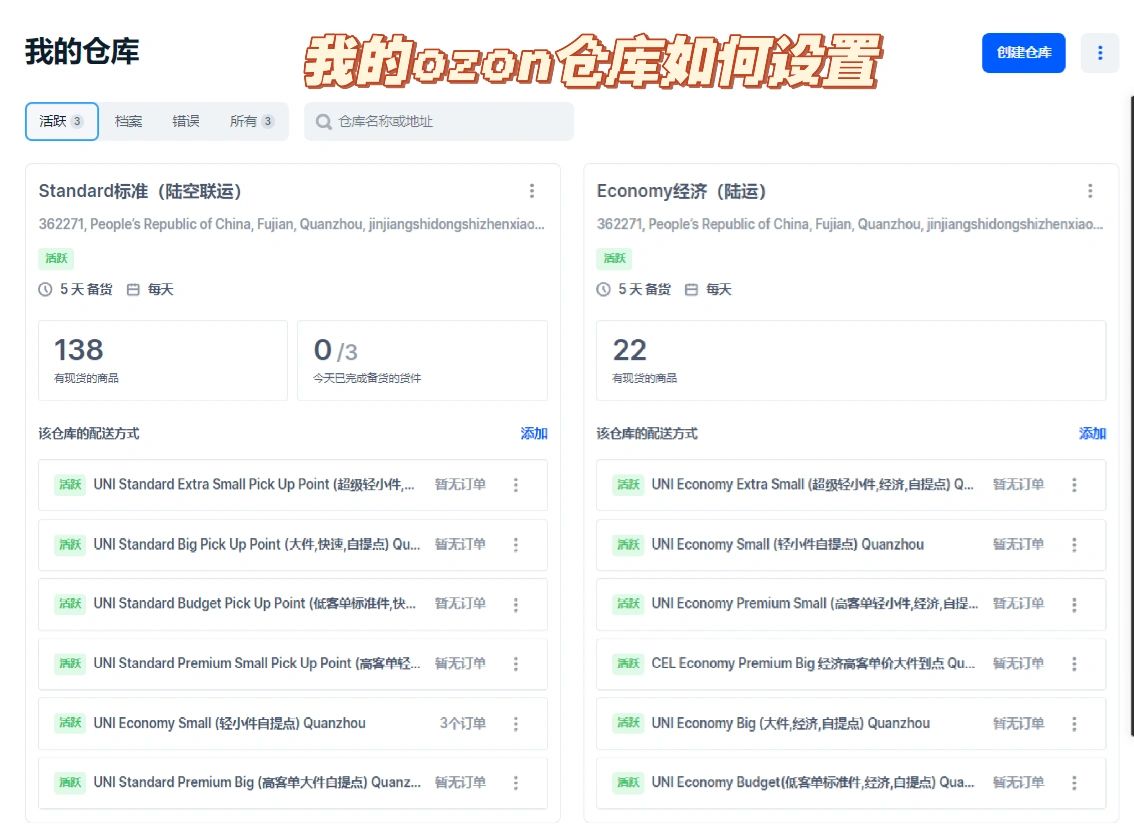The image size is (1134, 832).
Task: Click 每天 on the Economy经济 card
Action: (719, 289)
